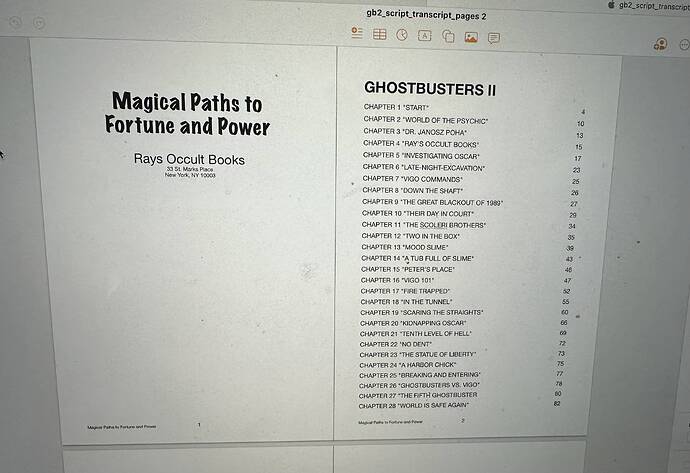Click the GHOSTBUSTERS II heading

pyautogui.click(x=430, y=88)
